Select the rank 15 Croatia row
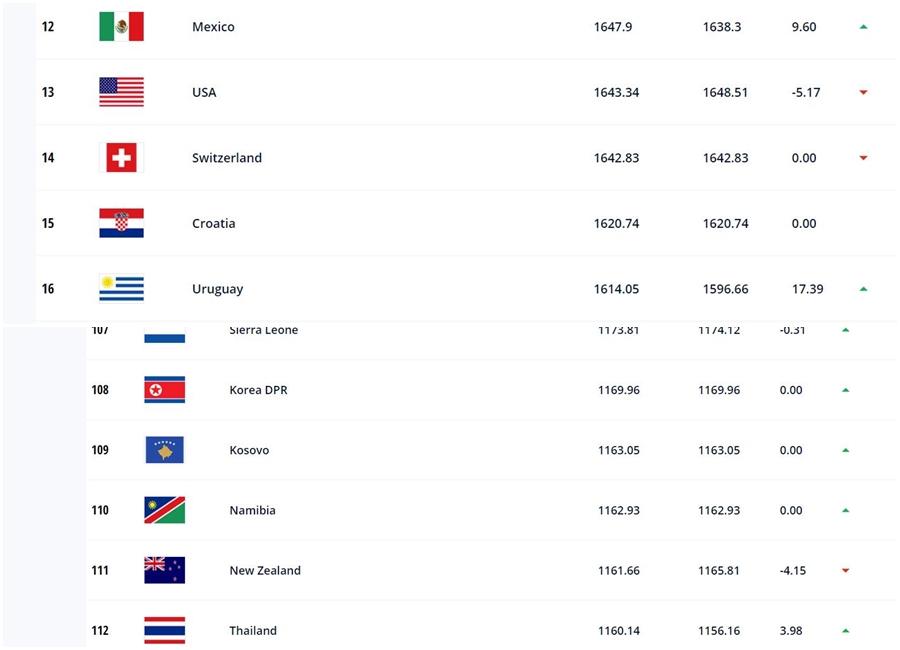900x650 pixels. [466, 223]
